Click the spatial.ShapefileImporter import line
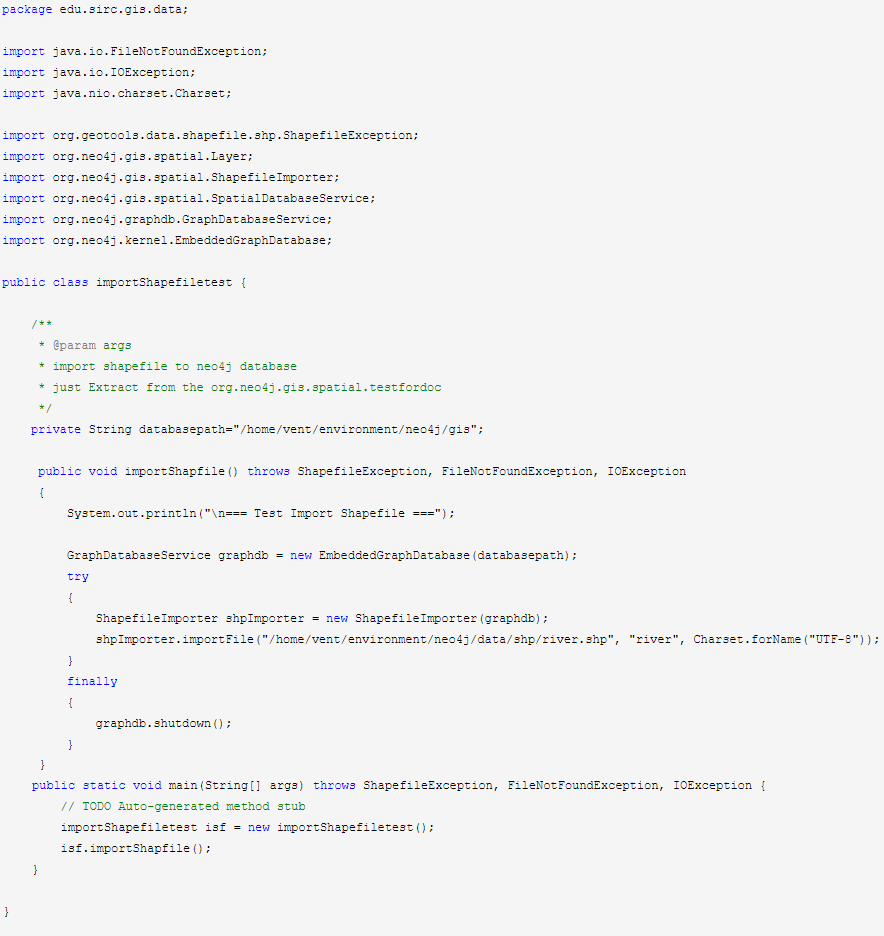The width and height of the screenshot is (884, 936). coord(171,177)
